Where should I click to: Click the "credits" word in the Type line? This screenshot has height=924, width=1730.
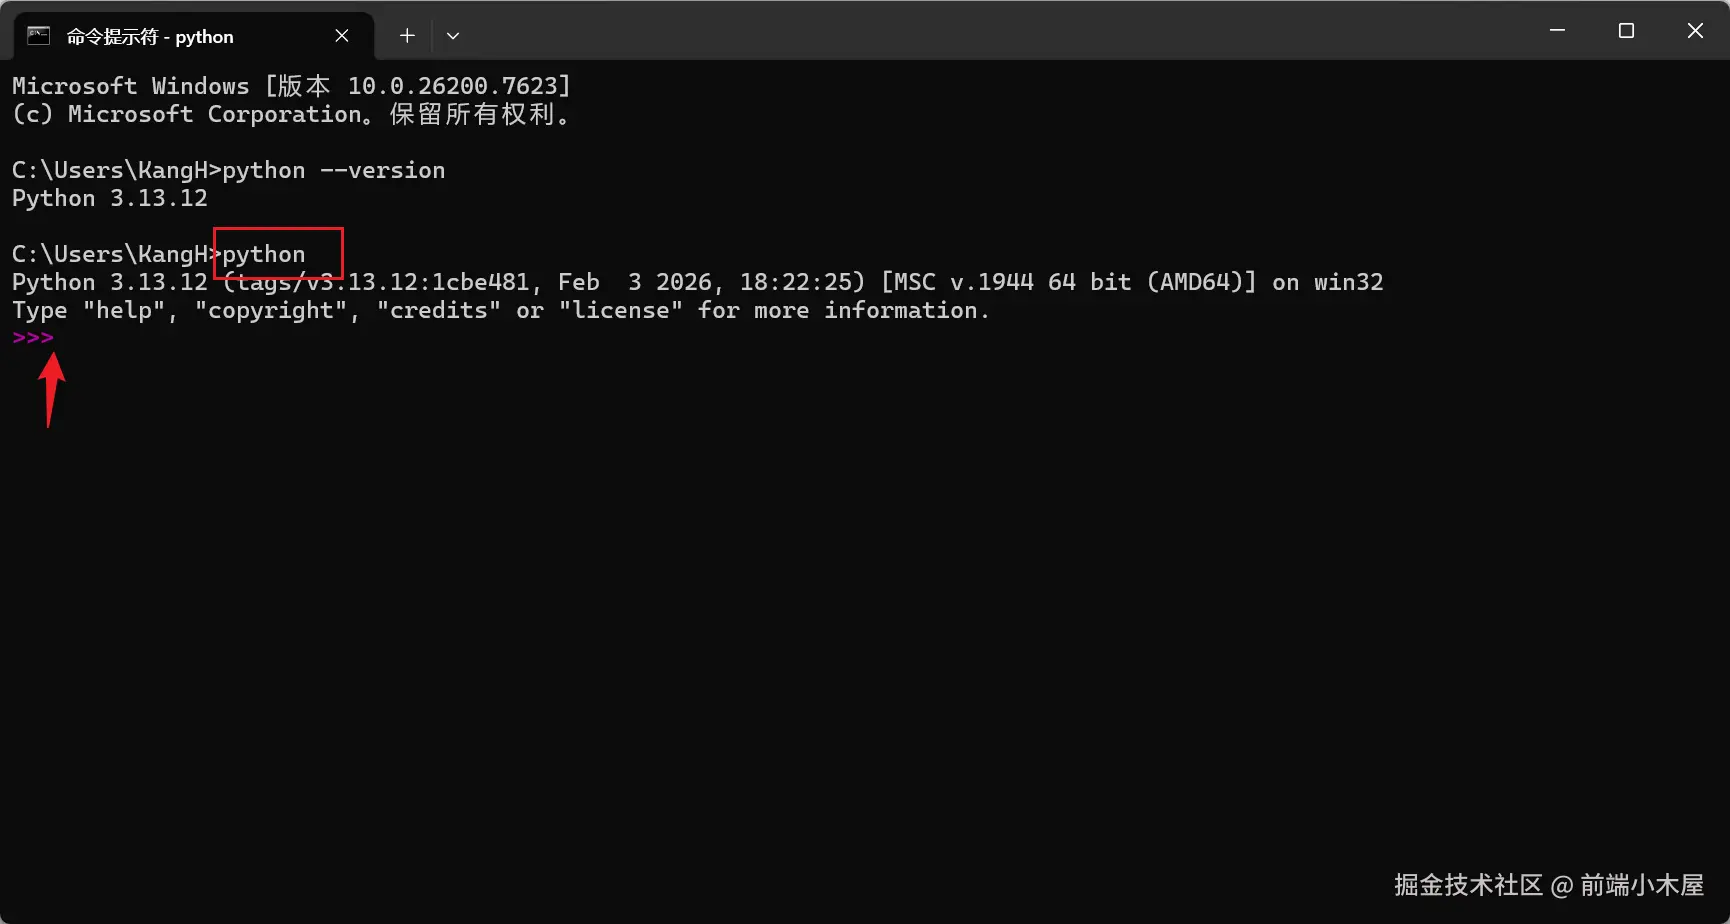pyautogui.click(x=439, y=310)
